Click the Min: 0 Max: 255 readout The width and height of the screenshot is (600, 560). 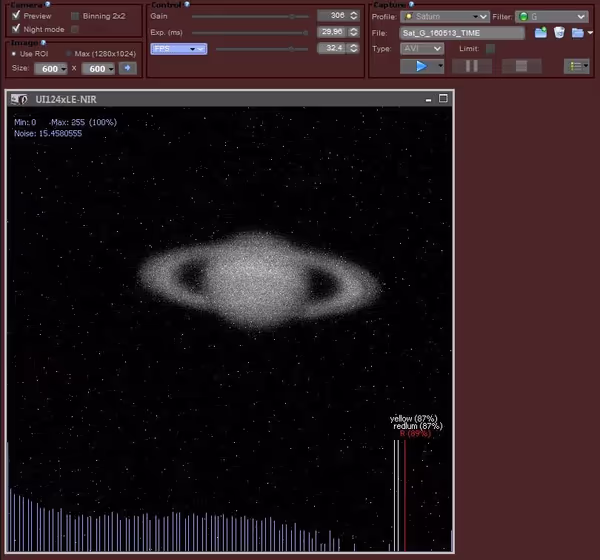65,122
